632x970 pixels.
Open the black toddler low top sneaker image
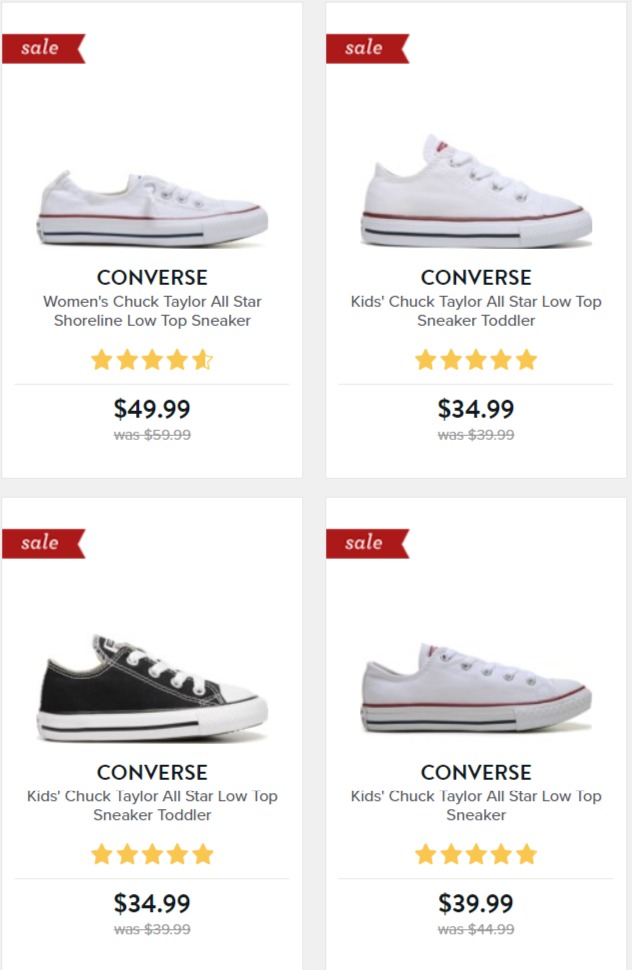point(152,687)
